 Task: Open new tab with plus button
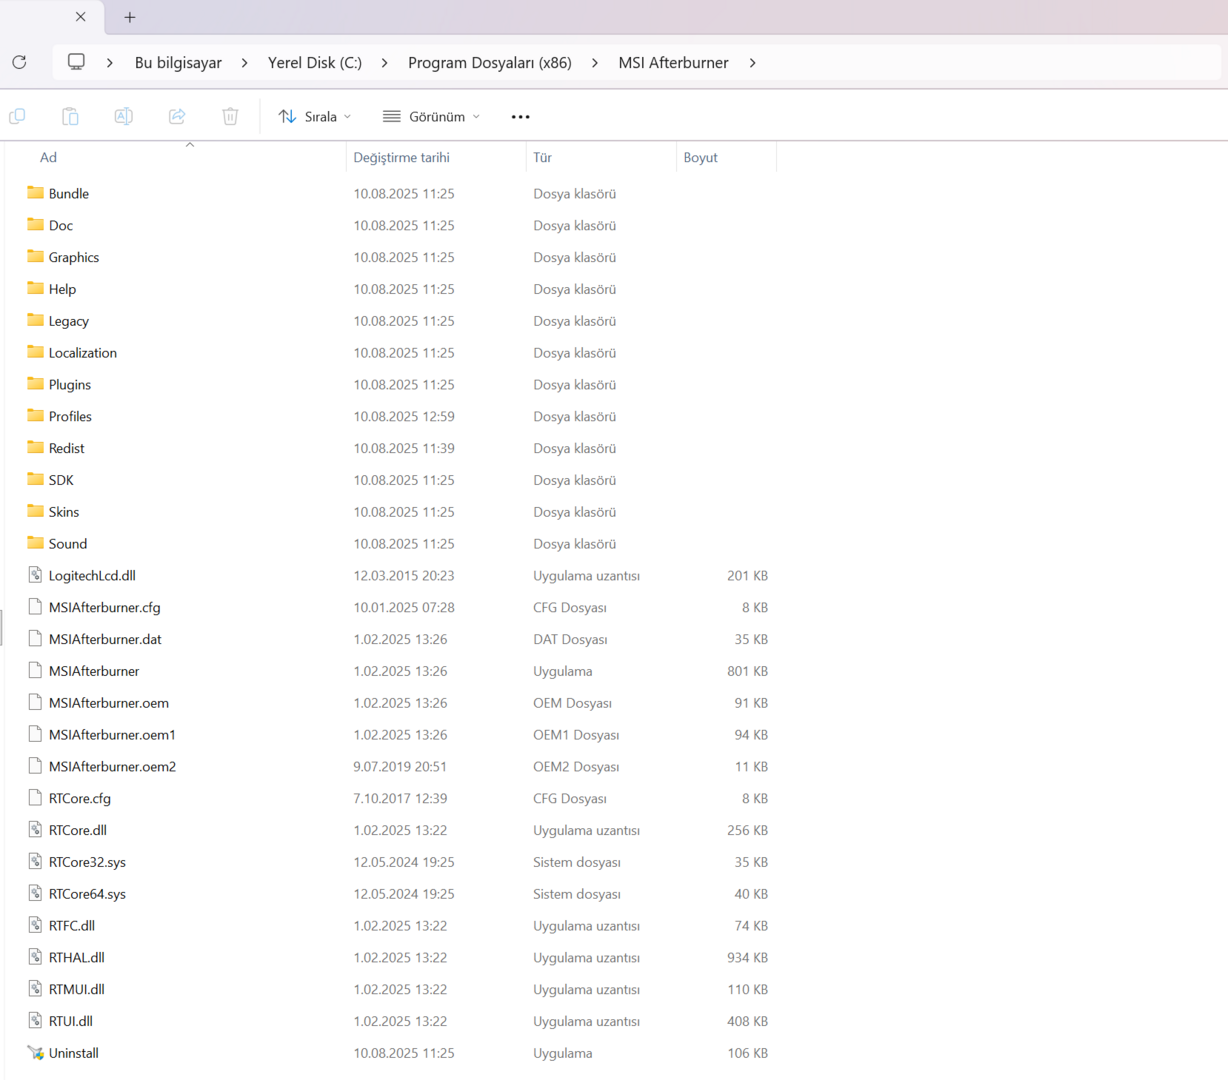click(x=129, y=17)
